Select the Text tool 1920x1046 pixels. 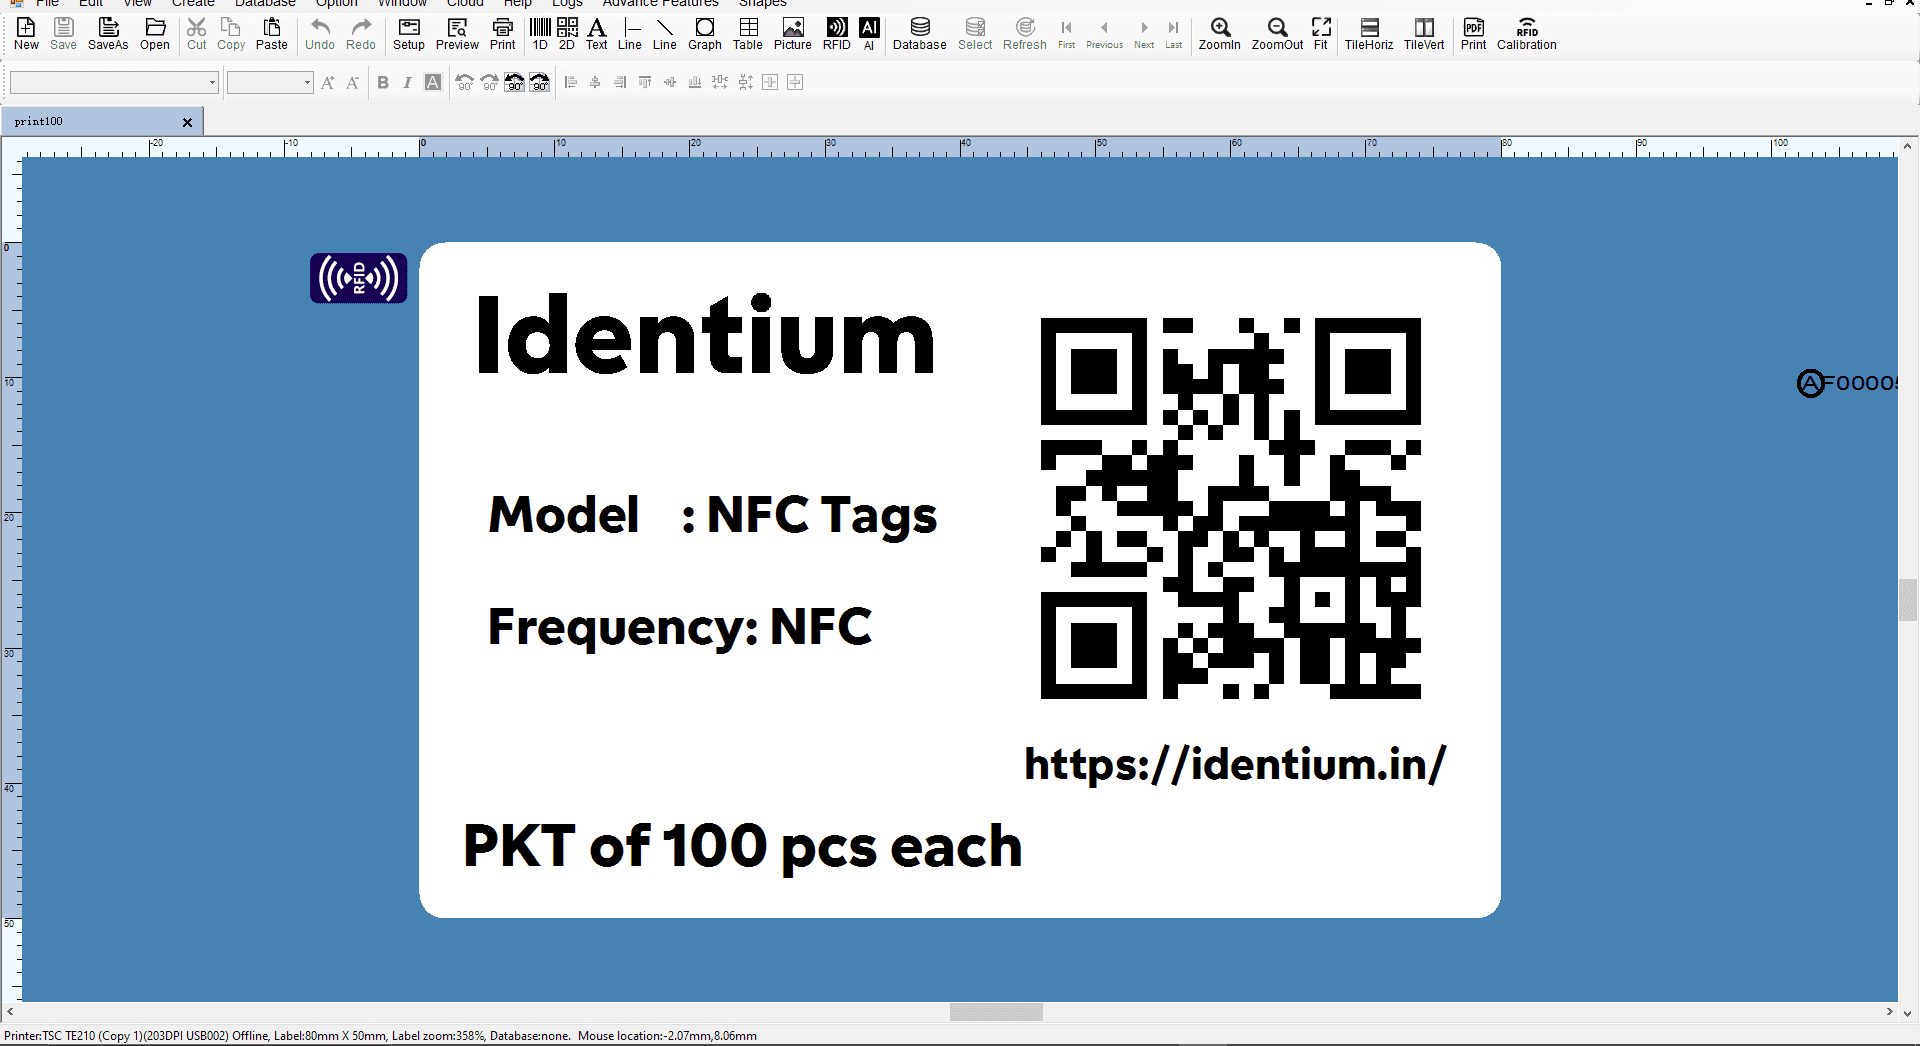(597, 34)
